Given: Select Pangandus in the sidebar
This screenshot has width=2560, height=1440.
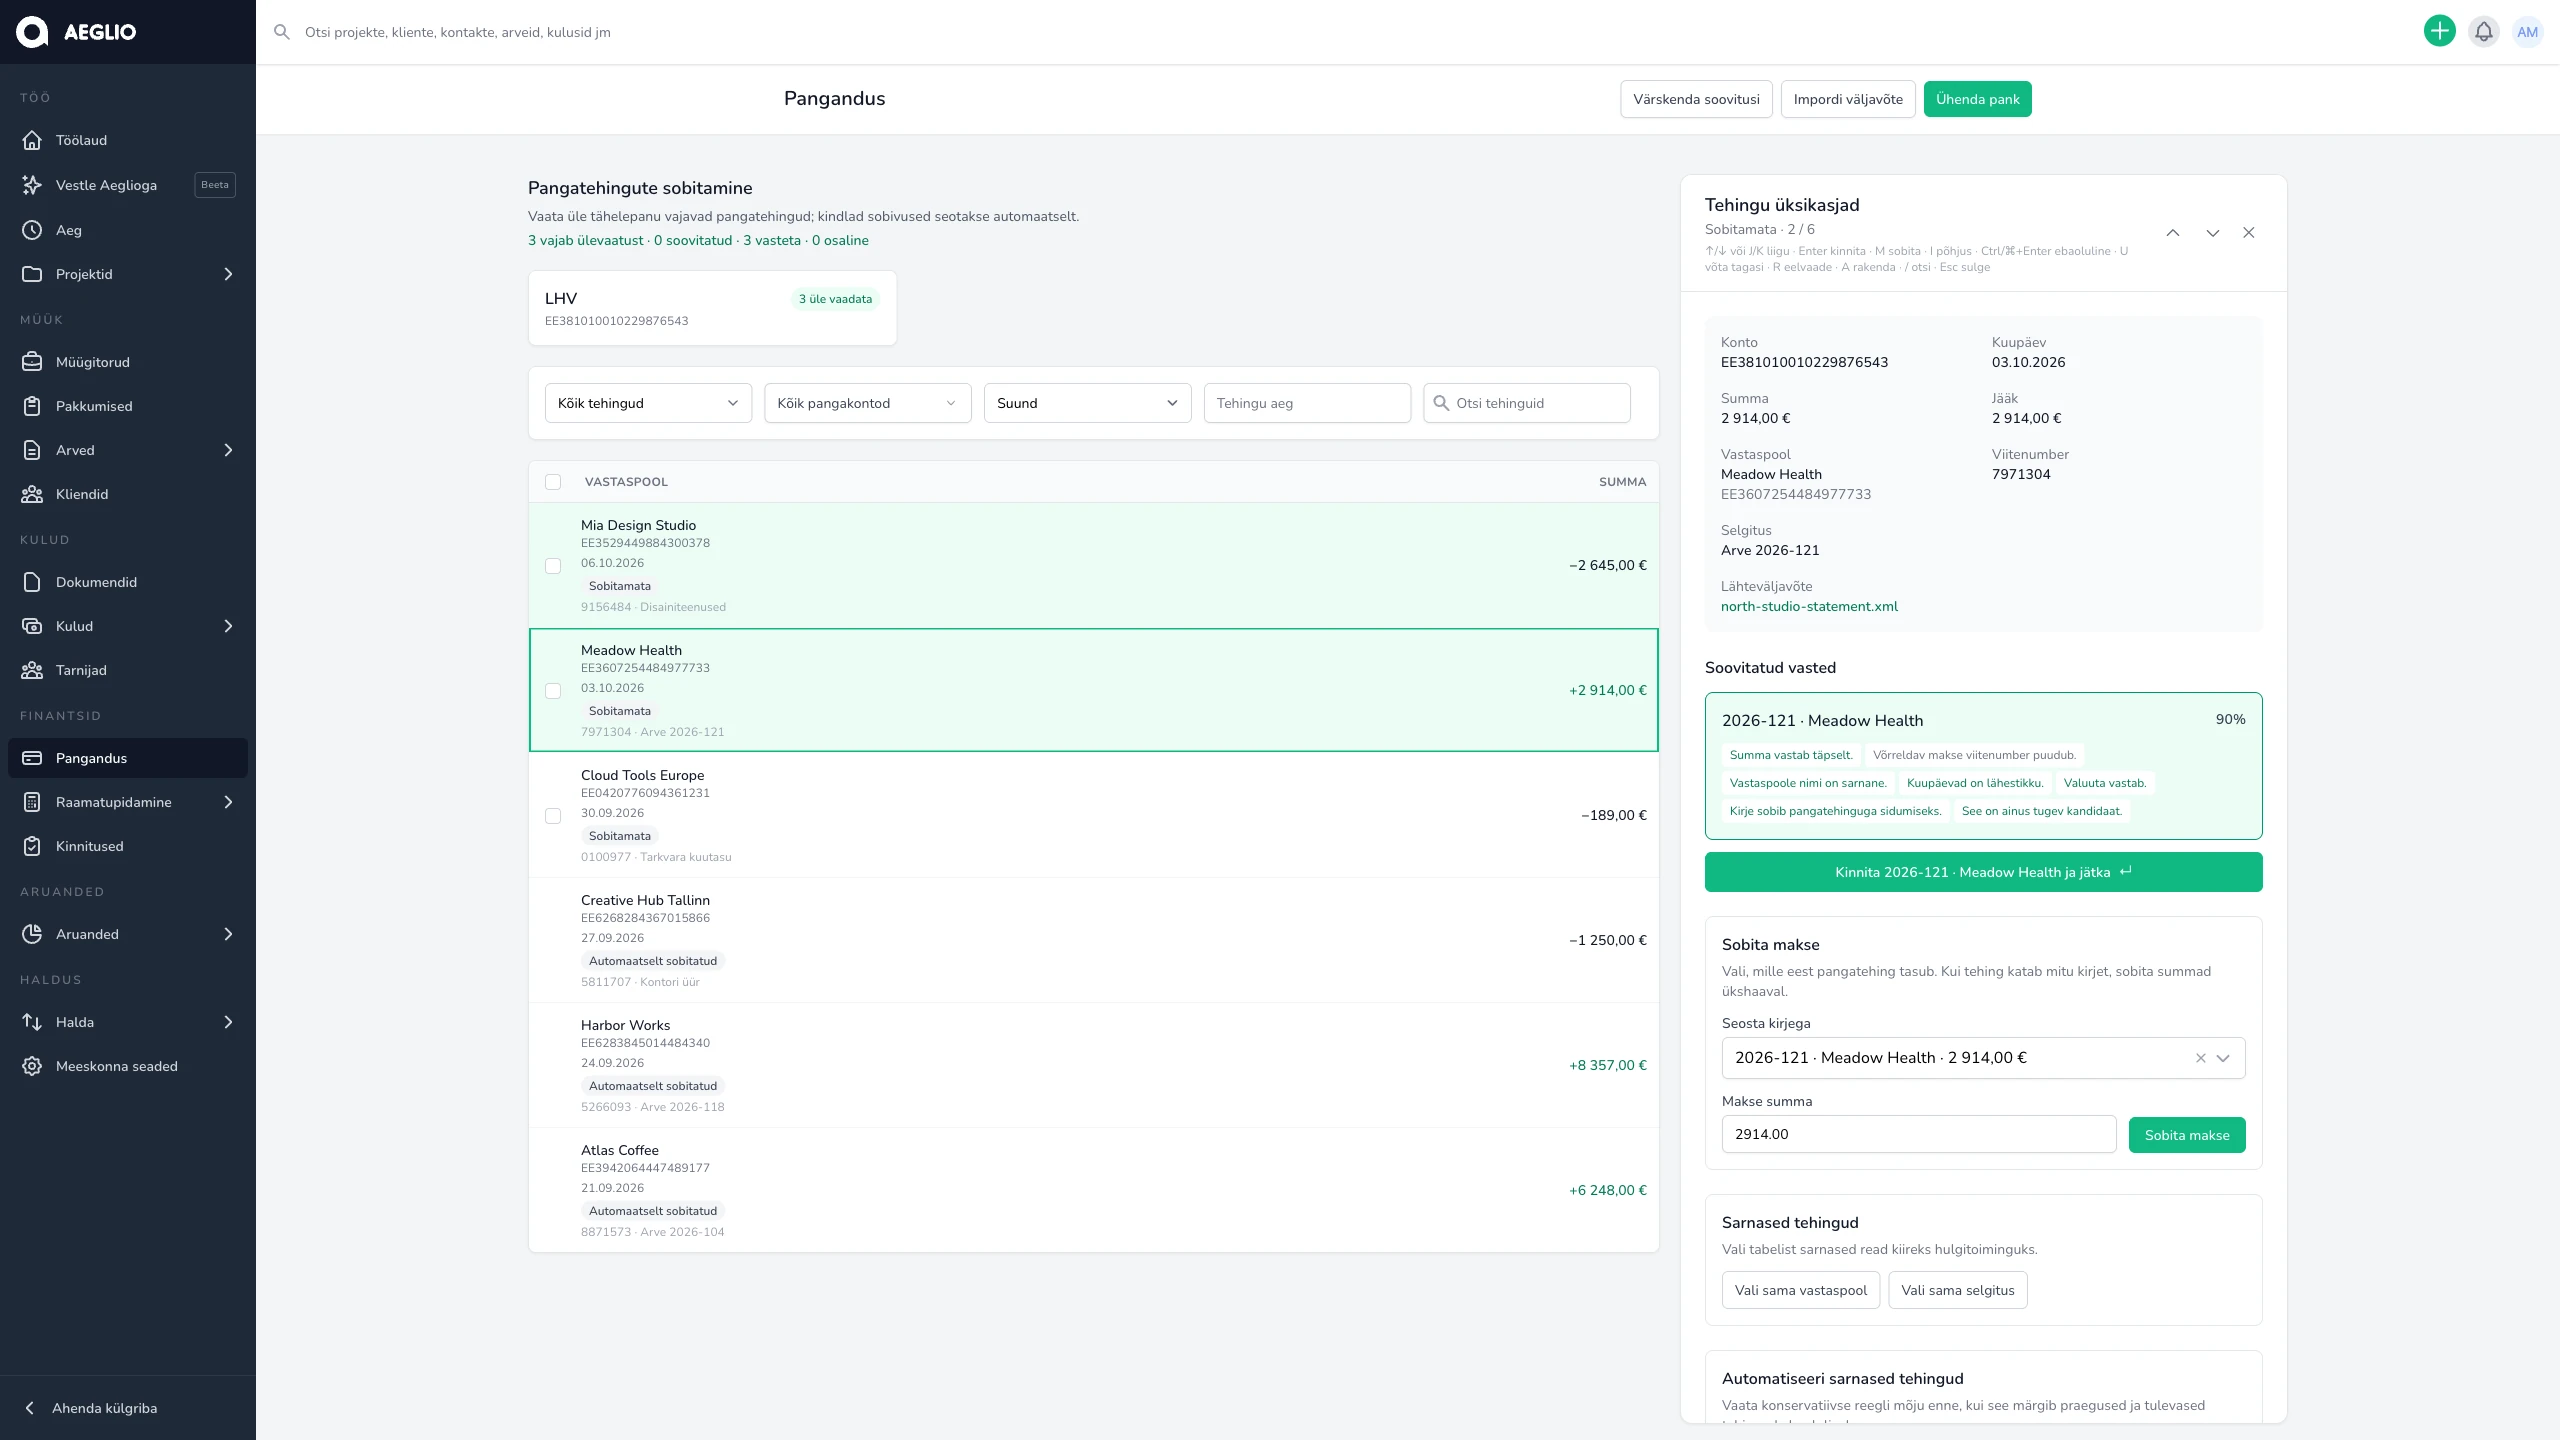Looking at the screenshot, I should 128,758.
